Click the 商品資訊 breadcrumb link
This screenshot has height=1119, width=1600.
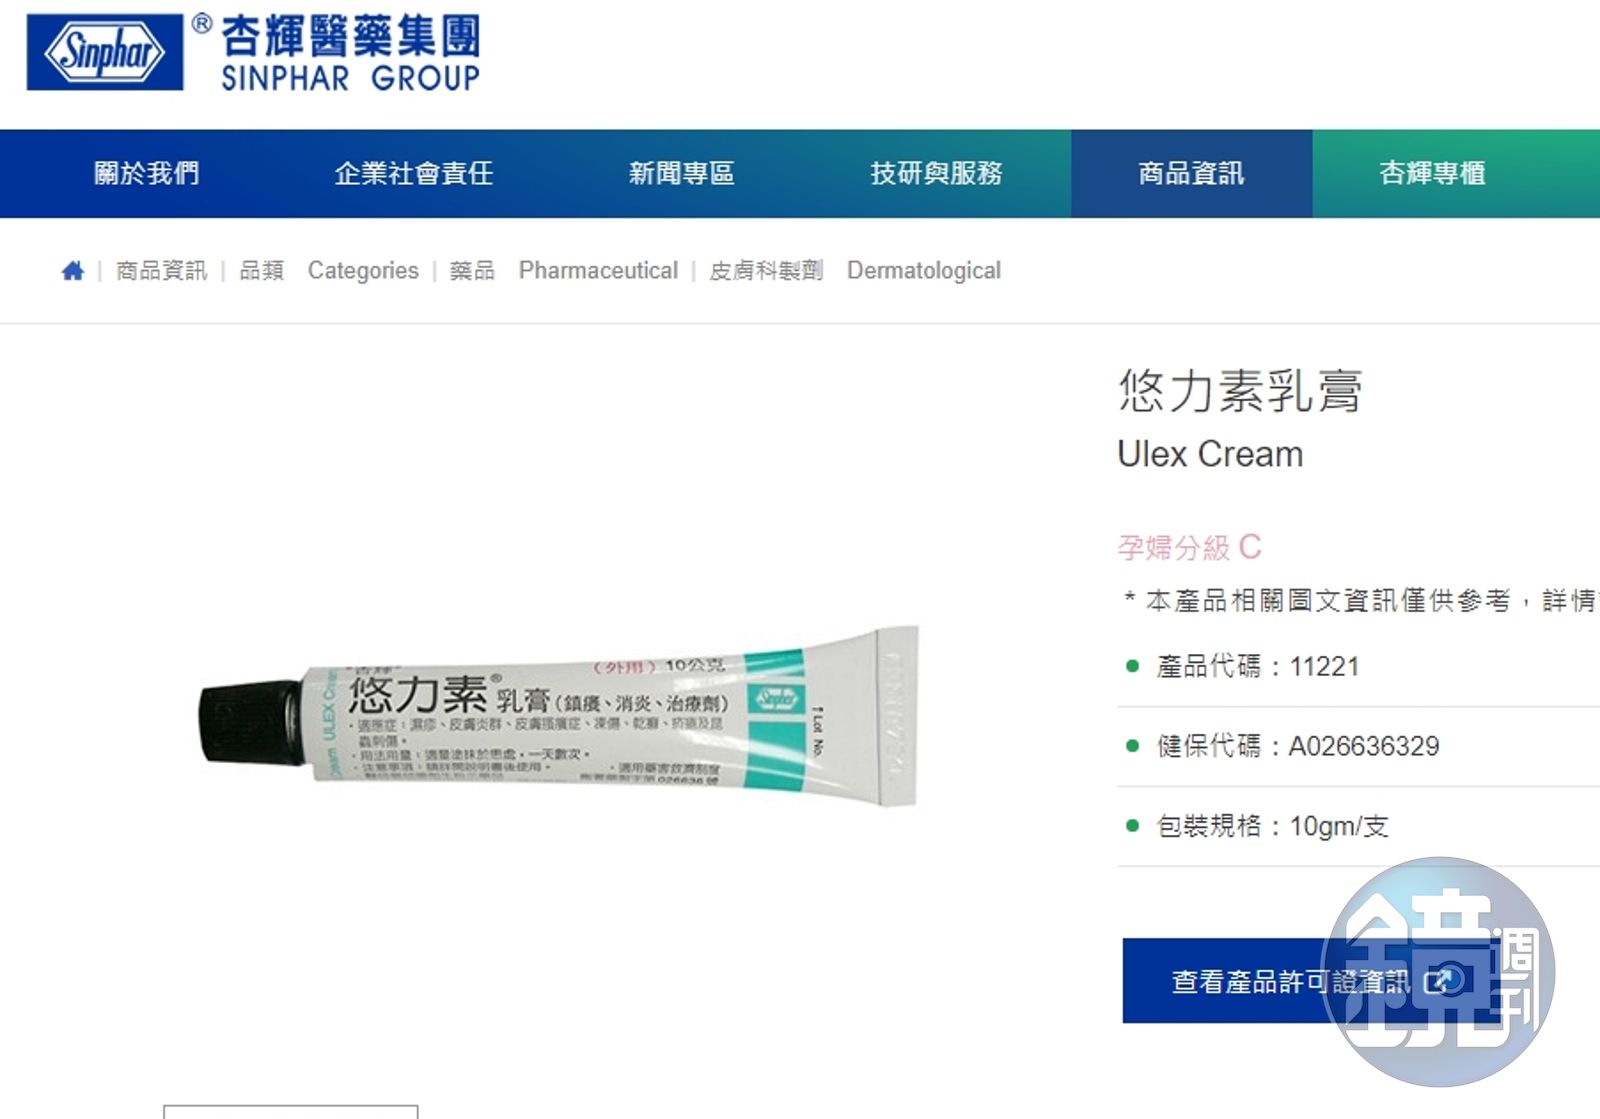point(161,271)
